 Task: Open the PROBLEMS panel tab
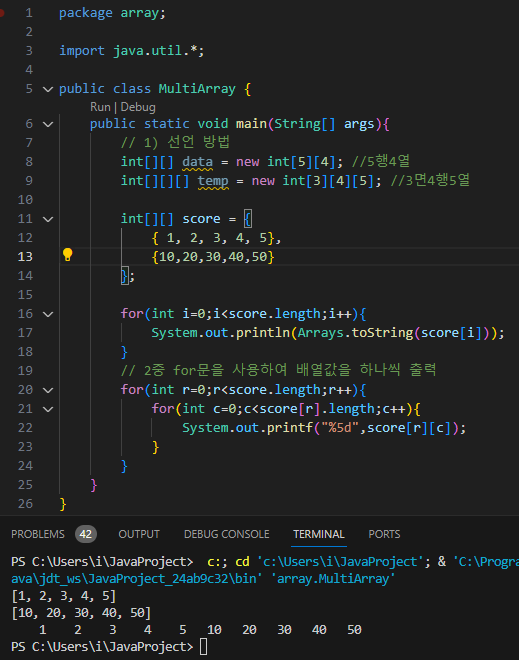tap(38, 534)
